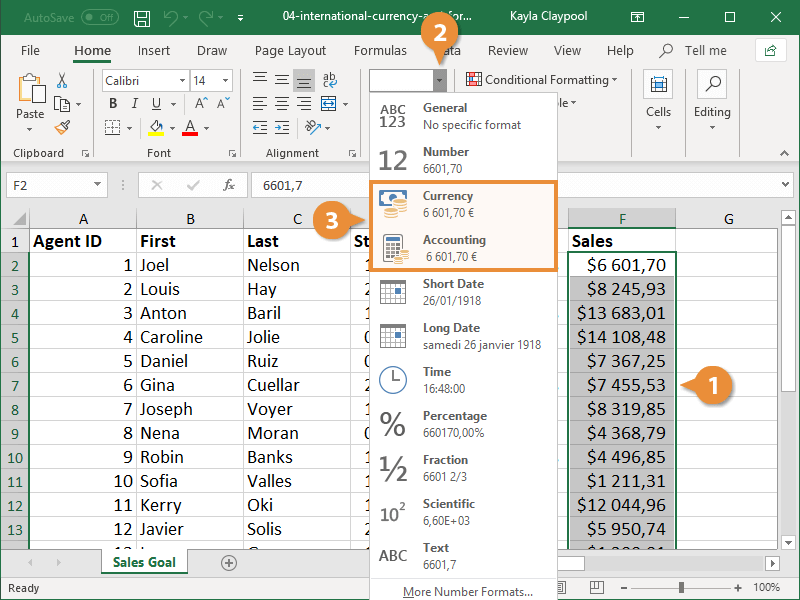800x600 pixels.
Task: Collapse the Number Format dropdown arrow
Action: click(439, 81)
